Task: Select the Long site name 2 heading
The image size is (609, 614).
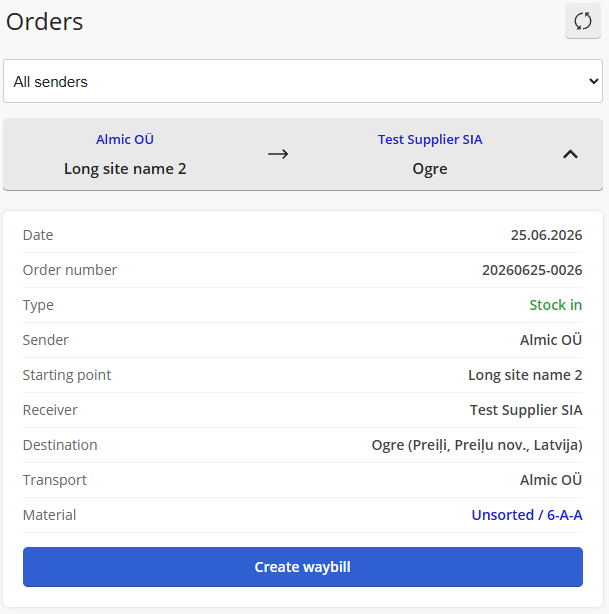Action: point(125,169)
